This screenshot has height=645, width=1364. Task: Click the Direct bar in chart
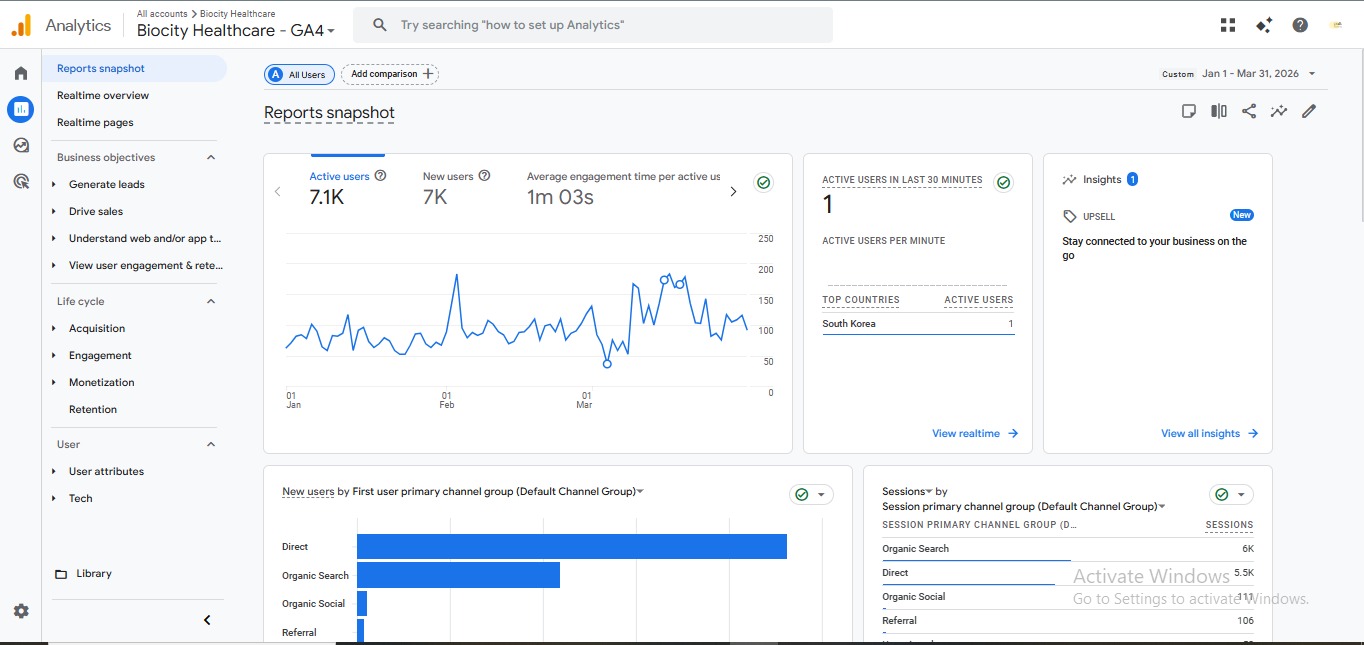pos(572,546)
